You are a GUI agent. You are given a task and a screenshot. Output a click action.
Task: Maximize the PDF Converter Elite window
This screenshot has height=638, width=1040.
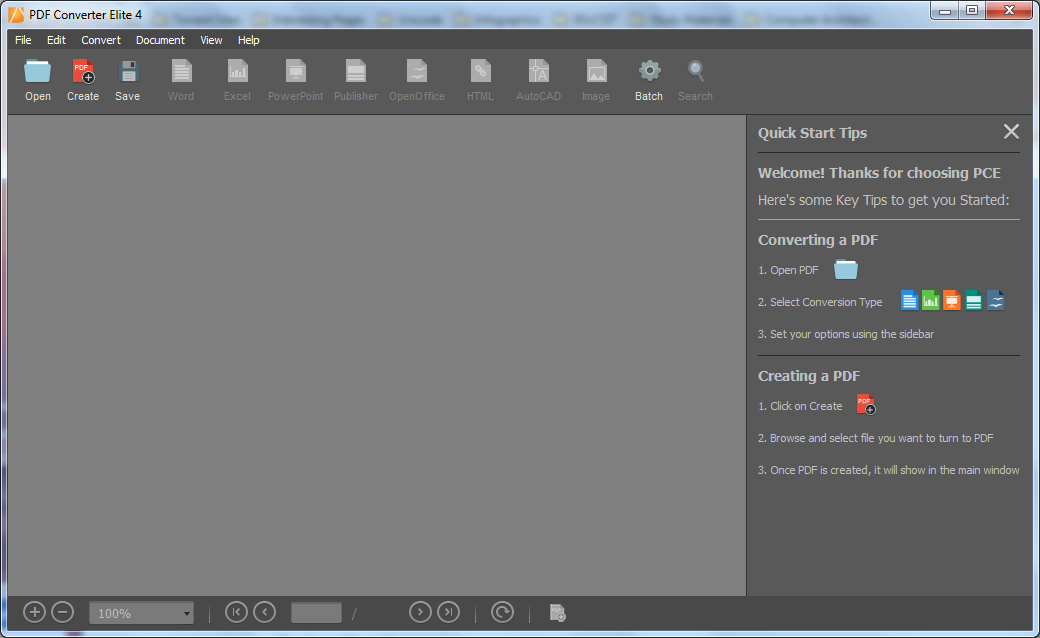click(972, 11)
